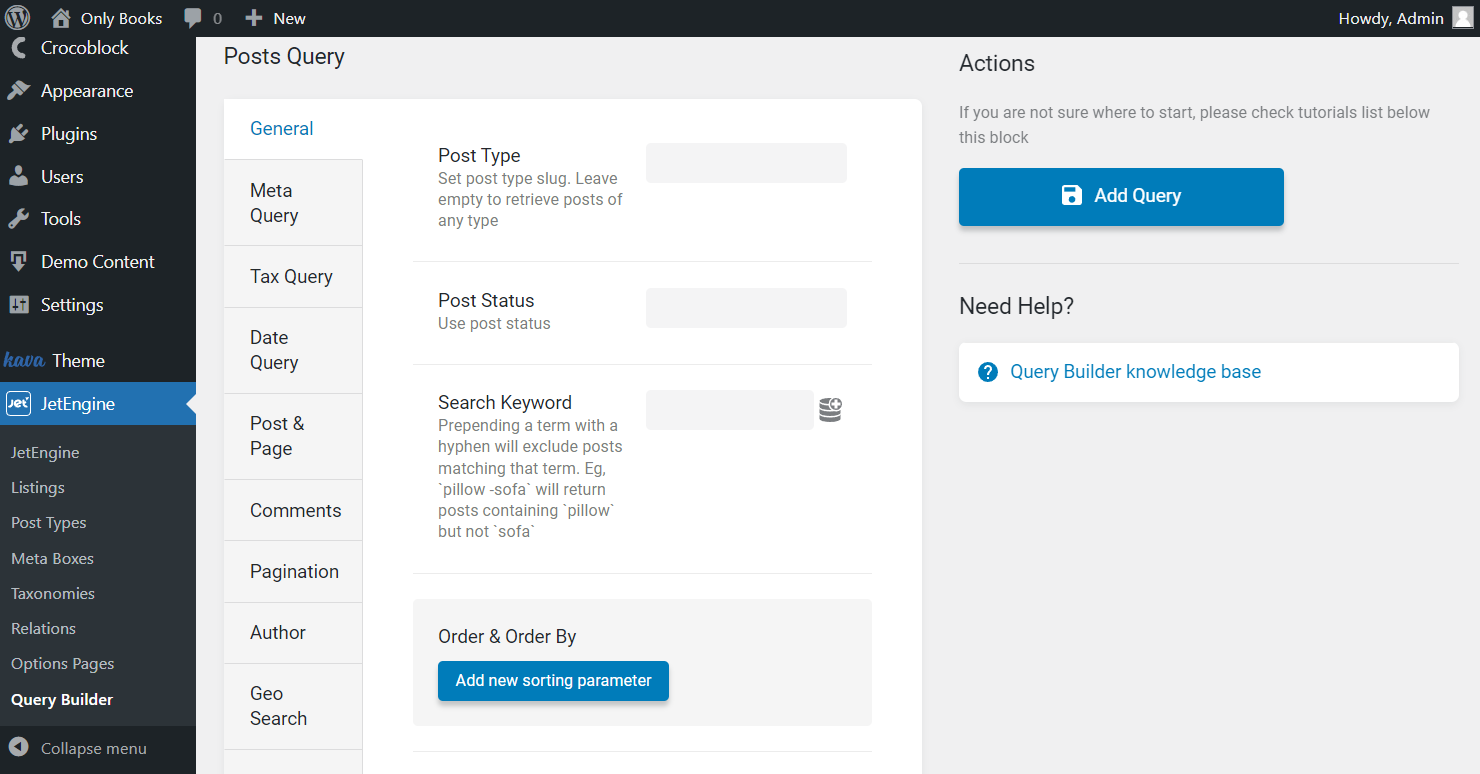Image resolution: width=1480 pixels, height=774 pixels.
Task: Open Query Builder knowledge base link
Action: 1135,372
